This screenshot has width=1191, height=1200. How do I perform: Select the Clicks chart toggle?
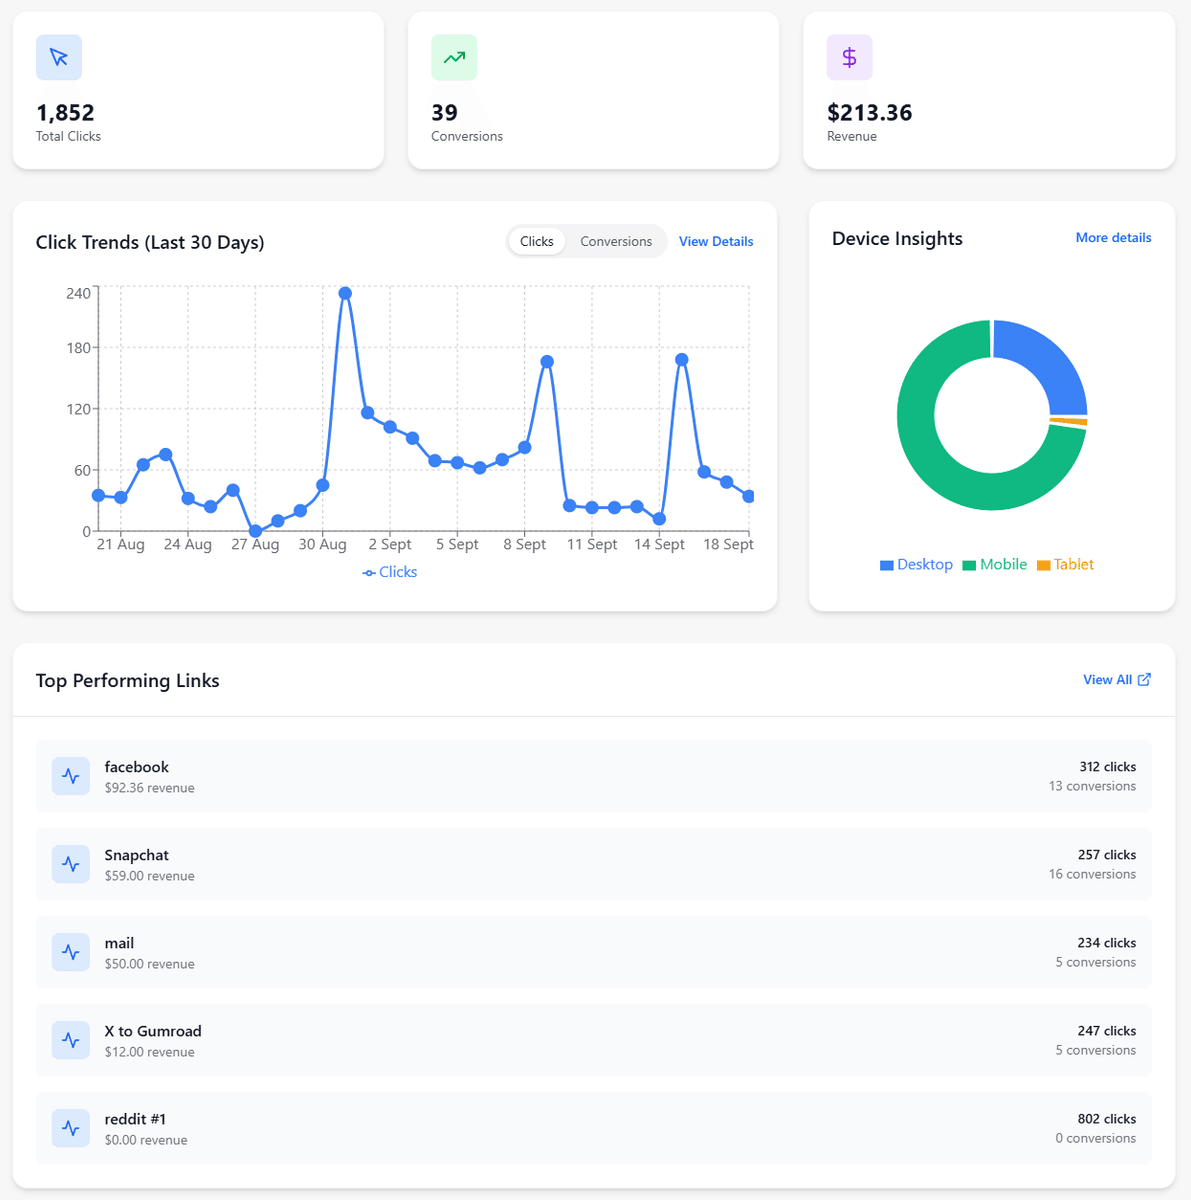(x=536, y=242)
